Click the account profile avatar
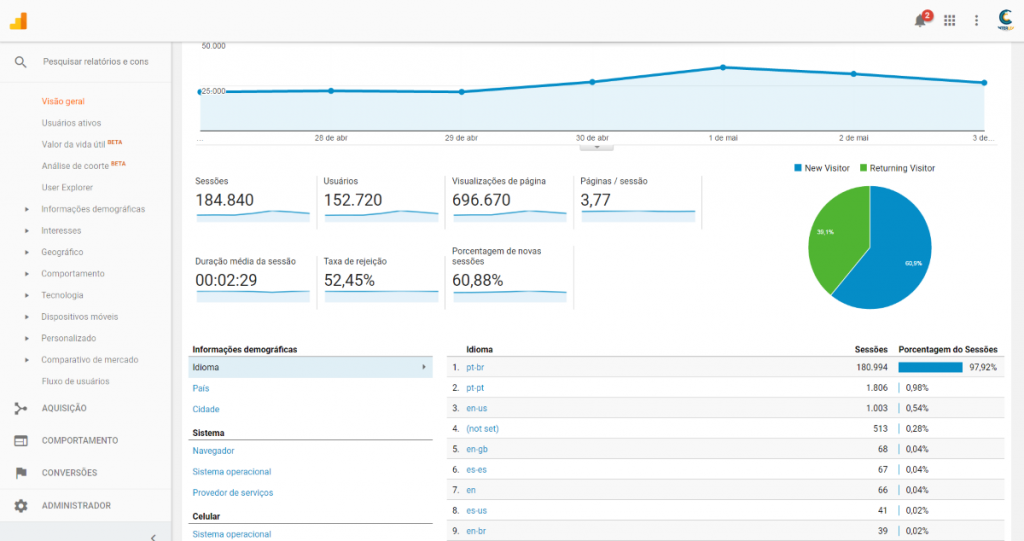Screen dimensions: 1024x541 click(x=1006, y=20)
